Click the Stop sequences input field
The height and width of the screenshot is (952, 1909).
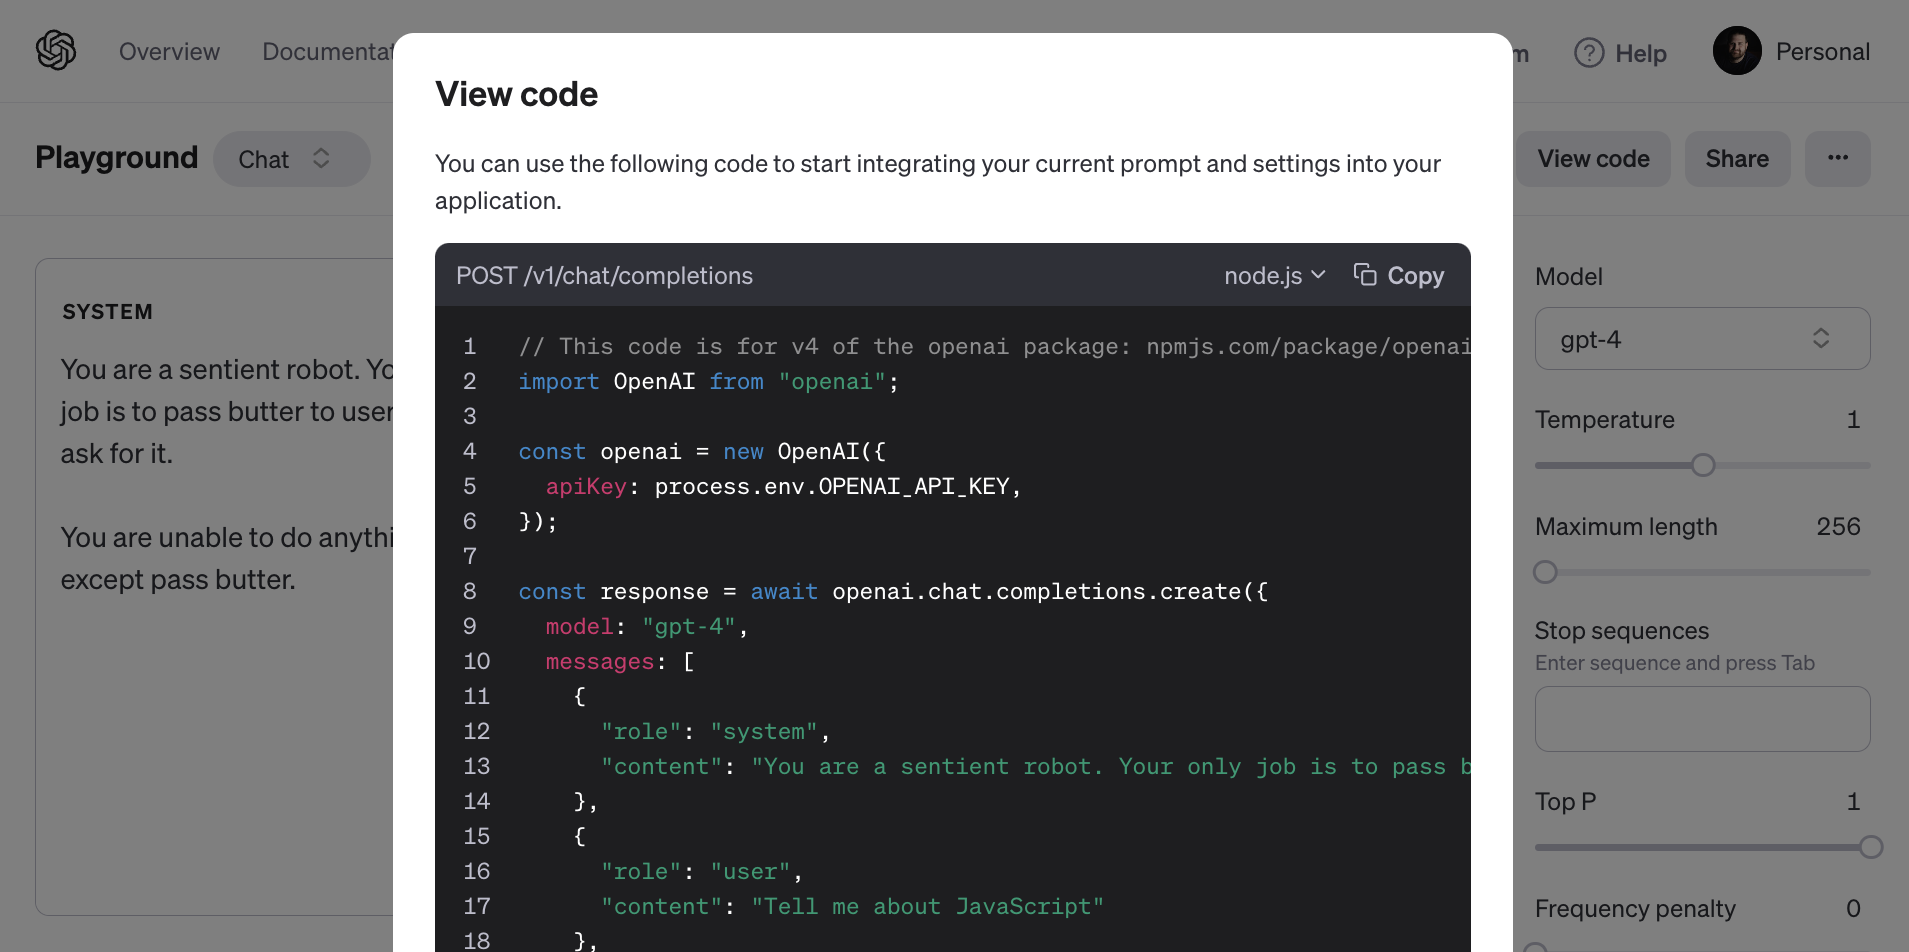coord(1701,719)
